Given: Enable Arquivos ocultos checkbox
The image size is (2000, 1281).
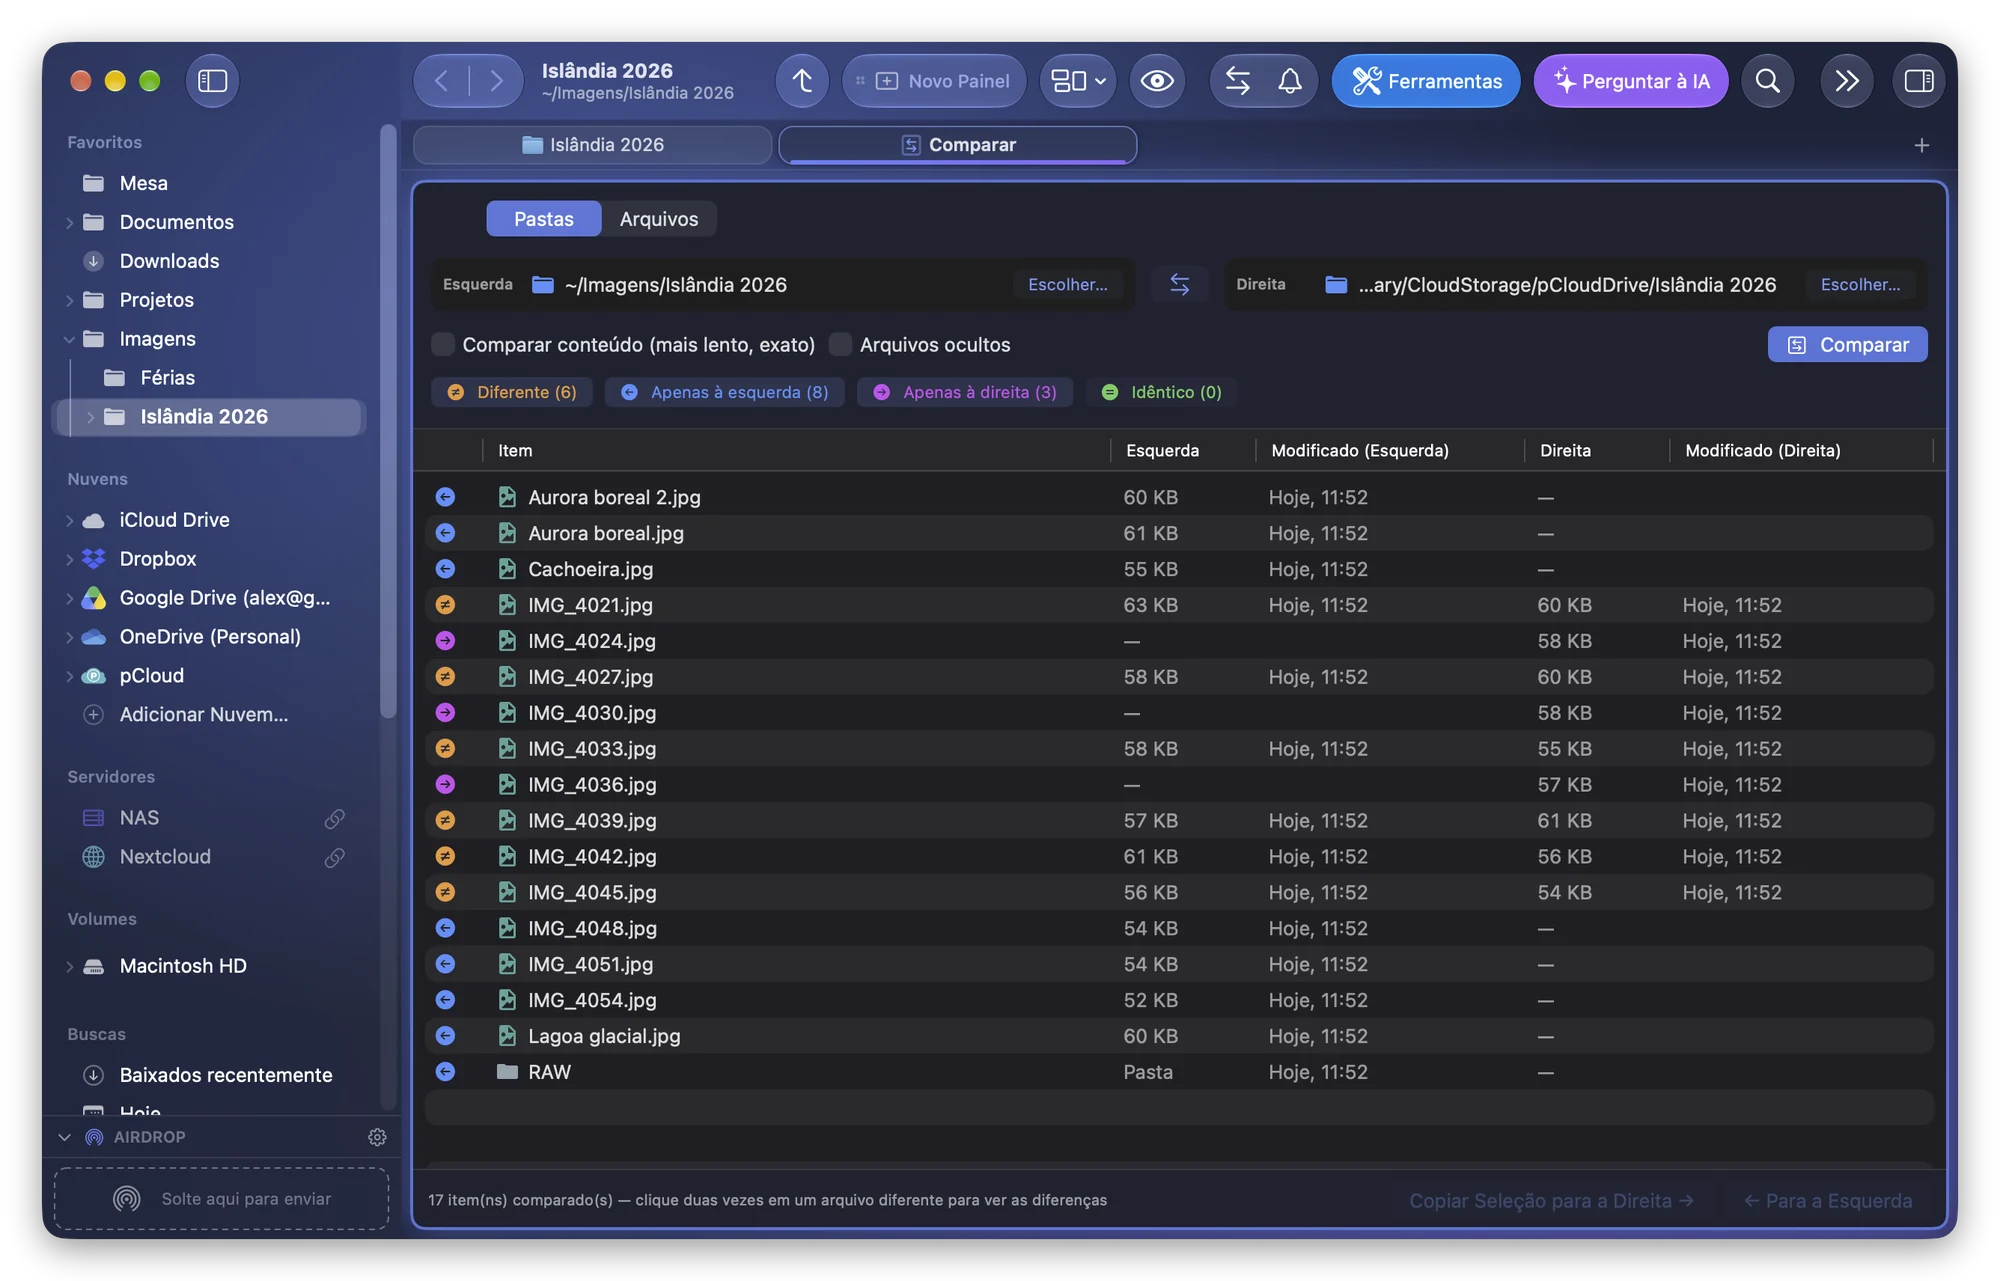Looking at the screenshot, I should [841, 345].
